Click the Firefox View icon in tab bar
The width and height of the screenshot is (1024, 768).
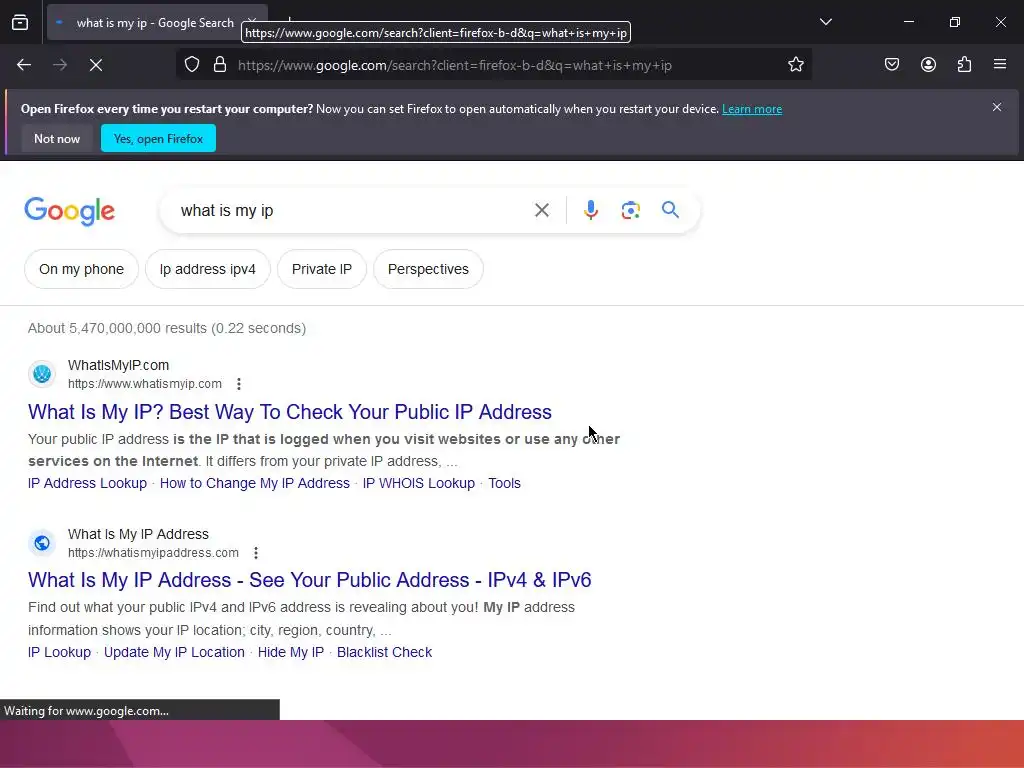[20, 22]
